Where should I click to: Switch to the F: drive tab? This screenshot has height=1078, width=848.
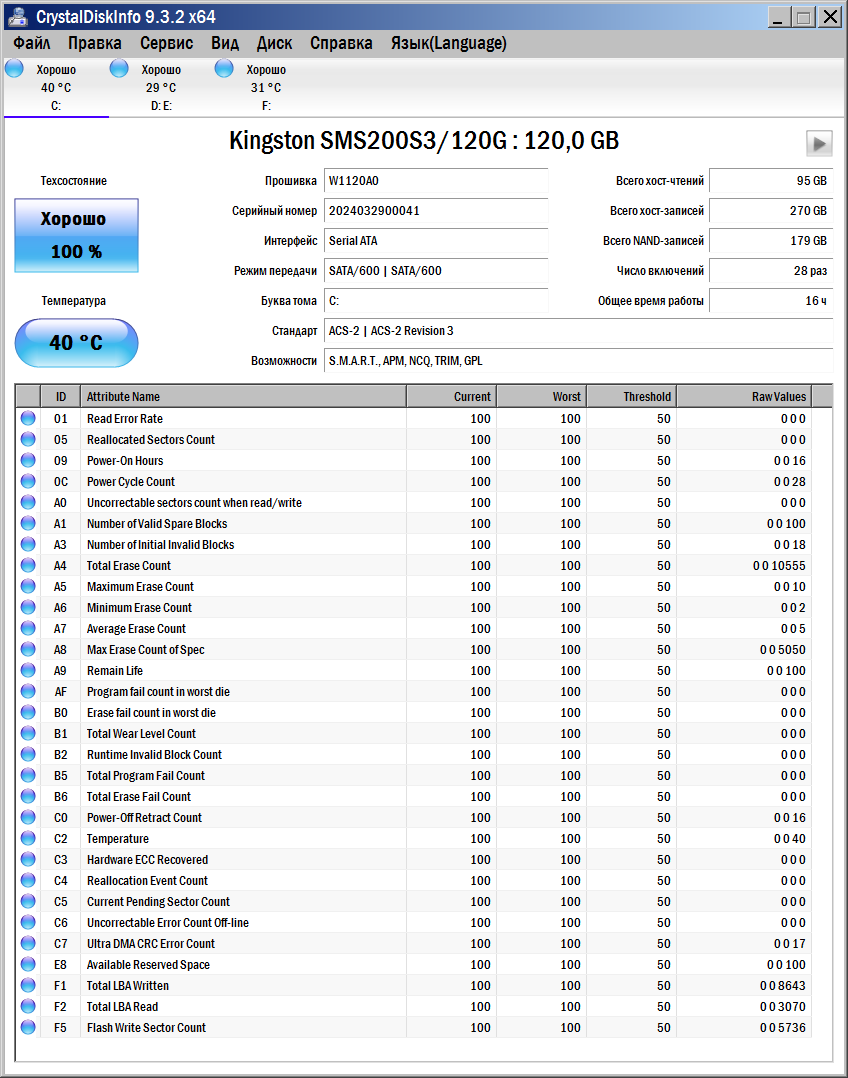pos(266,87)
